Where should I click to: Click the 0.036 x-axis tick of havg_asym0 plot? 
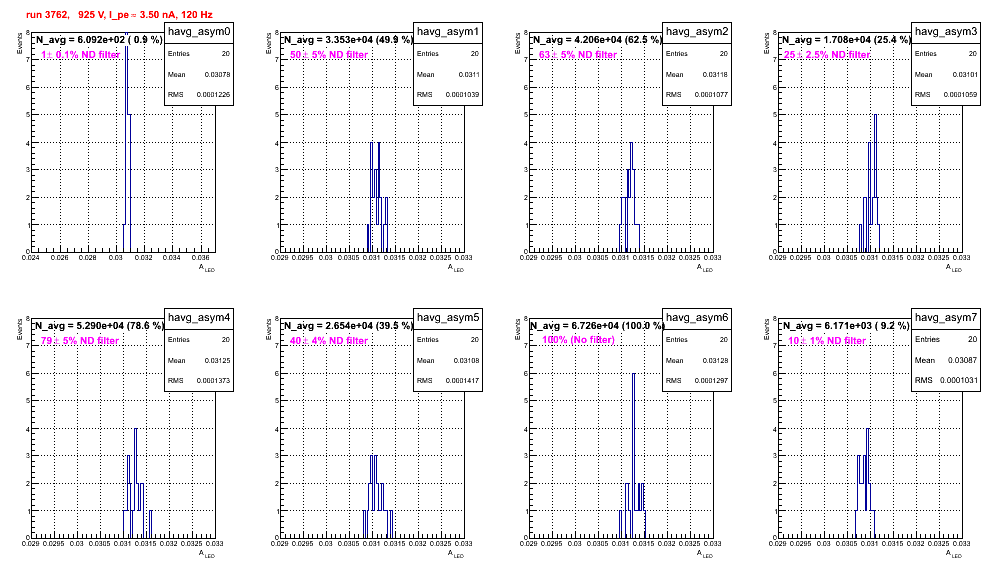(201, 258)
